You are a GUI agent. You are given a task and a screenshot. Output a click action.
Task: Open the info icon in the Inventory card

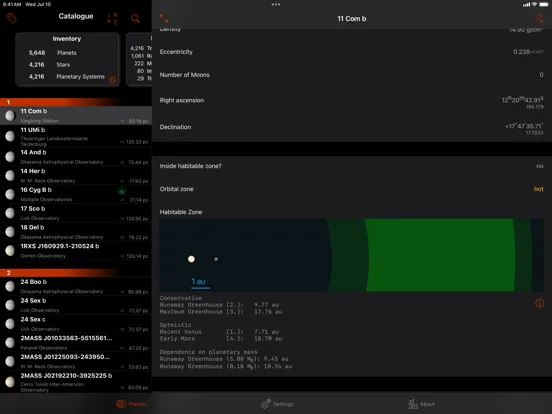pyautogui.click(x=113, y=80)
